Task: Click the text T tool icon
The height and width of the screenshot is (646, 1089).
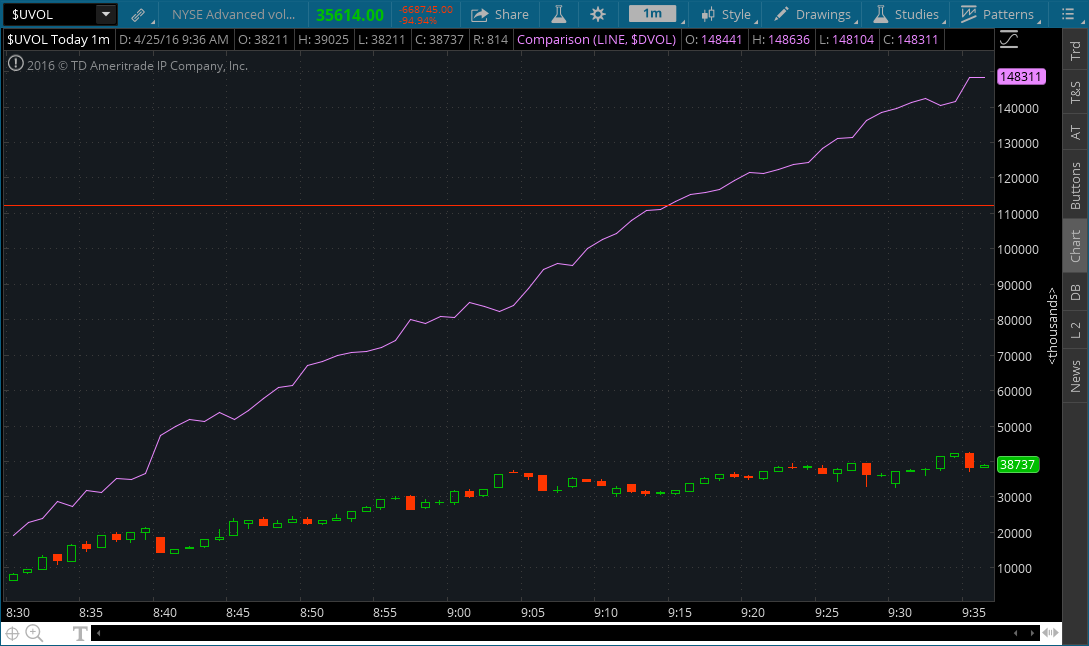Action: 80,633
